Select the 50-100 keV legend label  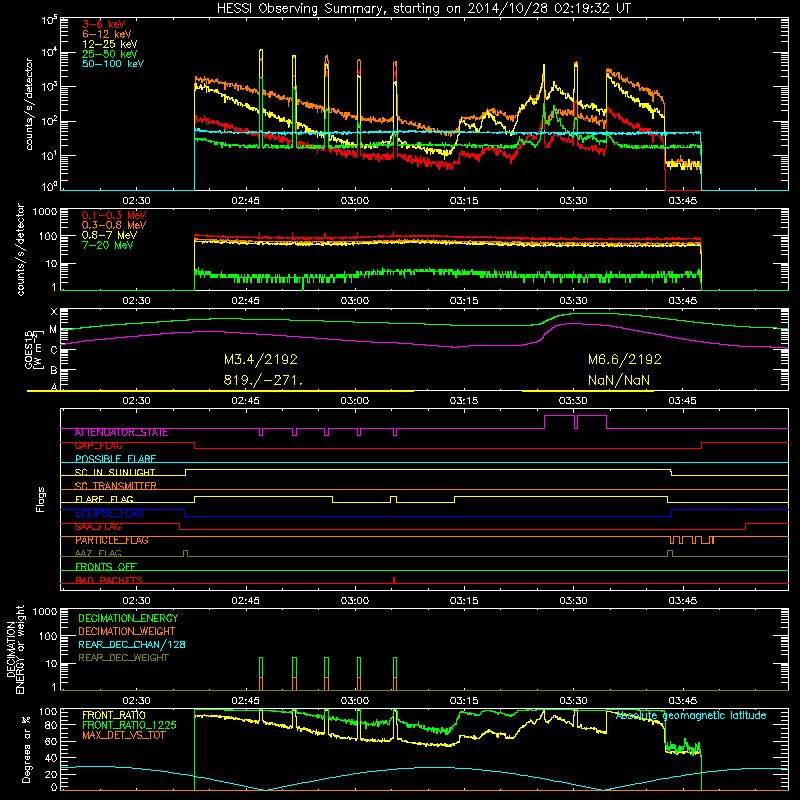point(113,64)
